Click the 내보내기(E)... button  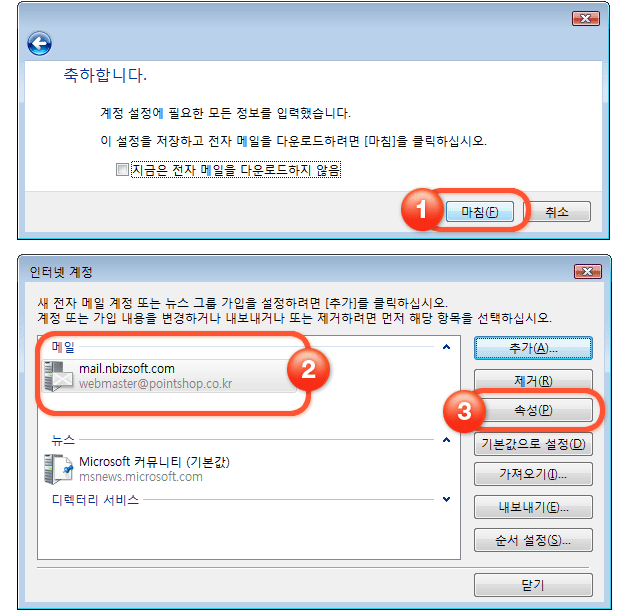(x=533, y=507)
